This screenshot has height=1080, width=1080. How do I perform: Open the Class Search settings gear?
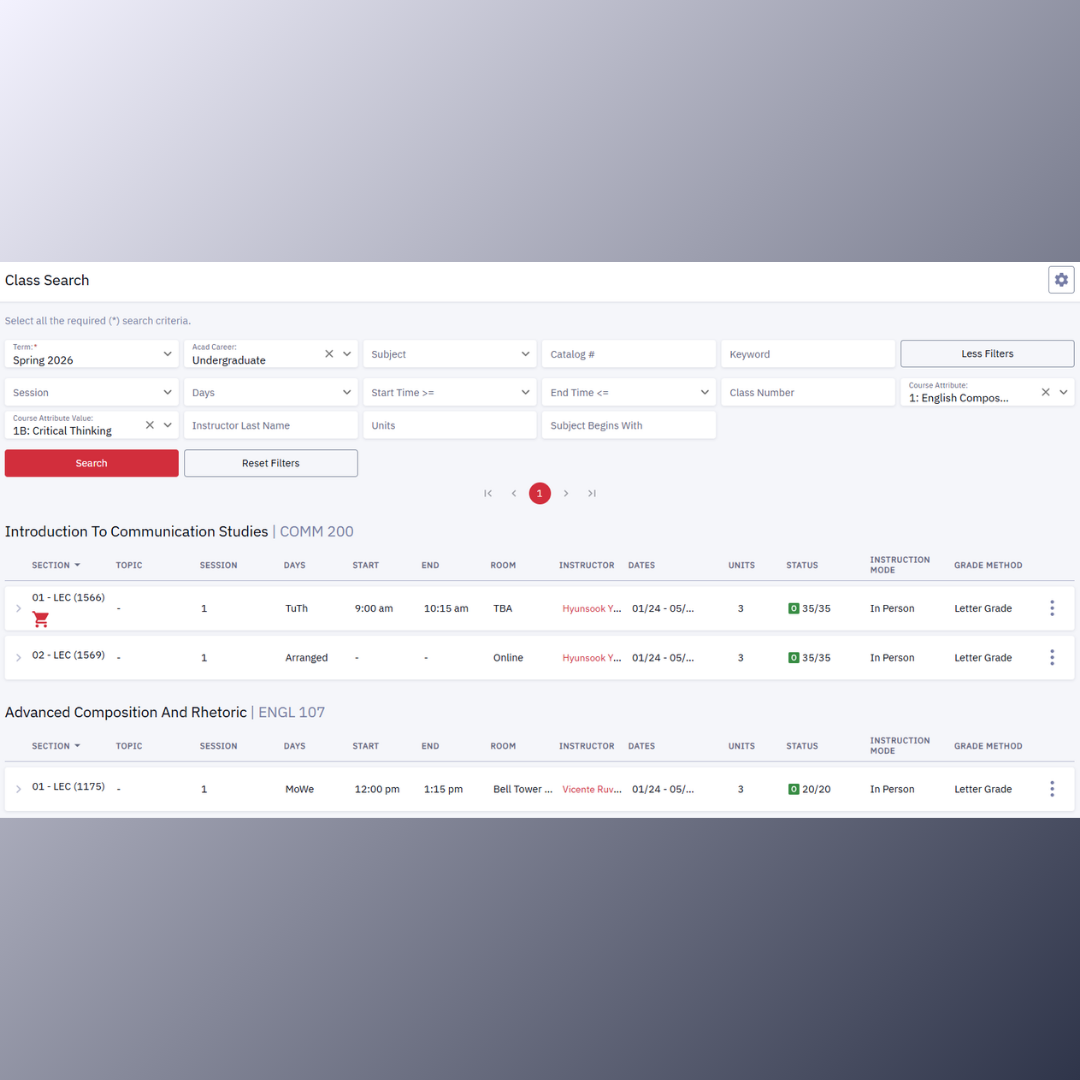pyautogui.click(x=1061, y=280)
